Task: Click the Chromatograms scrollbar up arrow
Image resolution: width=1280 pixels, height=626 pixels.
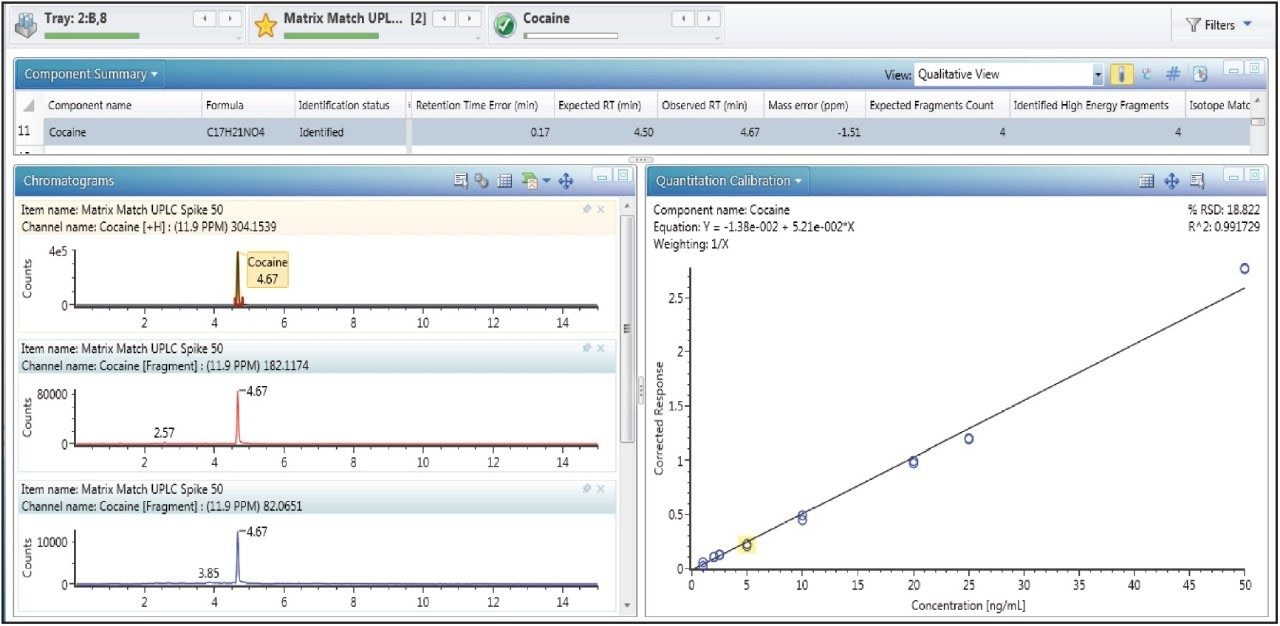Action: click(x=627, y=206)
